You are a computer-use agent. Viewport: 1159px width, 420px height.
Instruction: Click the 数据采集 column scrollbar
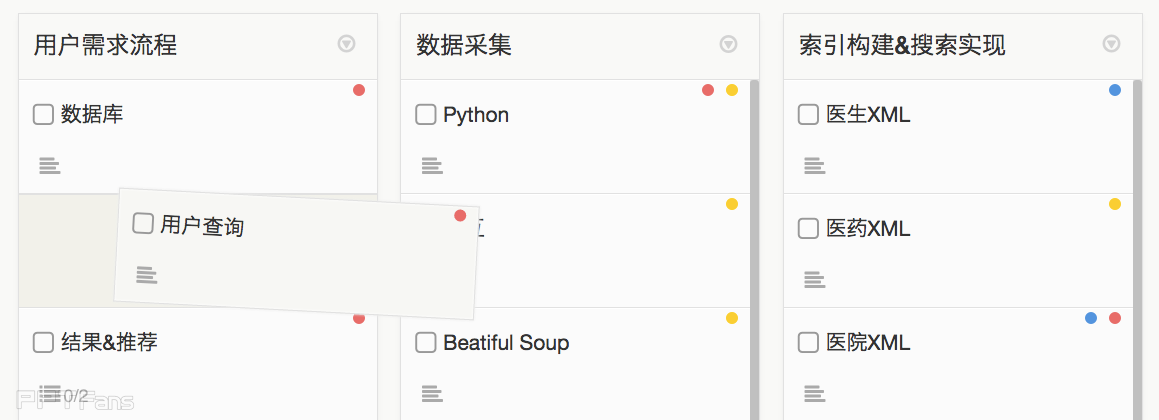pos(754,250)
